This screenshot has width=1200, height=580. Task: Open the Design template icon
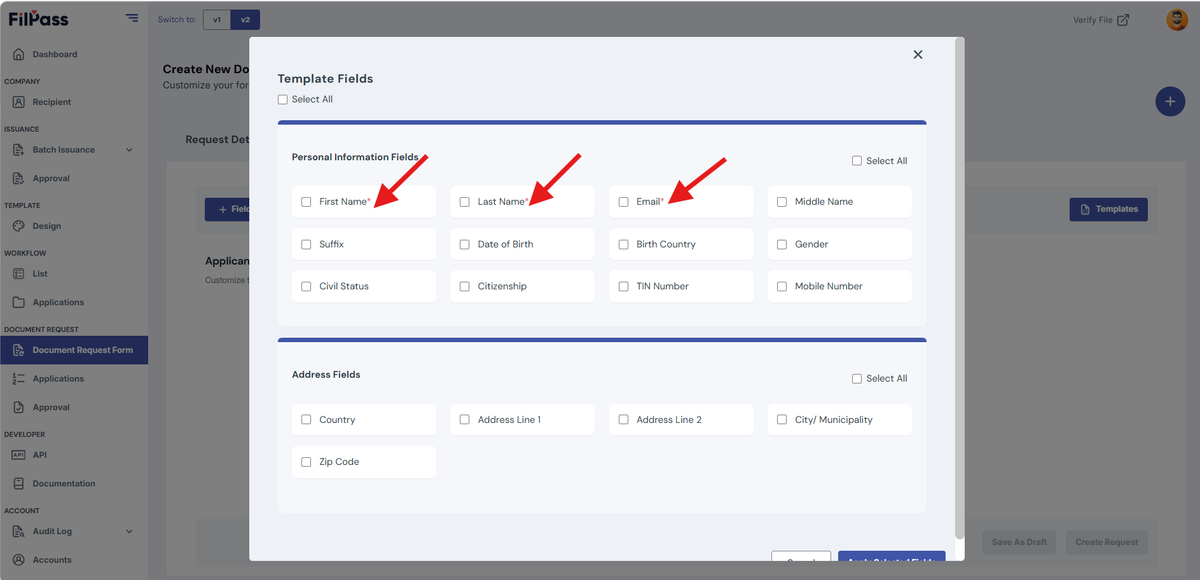coord(19,226)
